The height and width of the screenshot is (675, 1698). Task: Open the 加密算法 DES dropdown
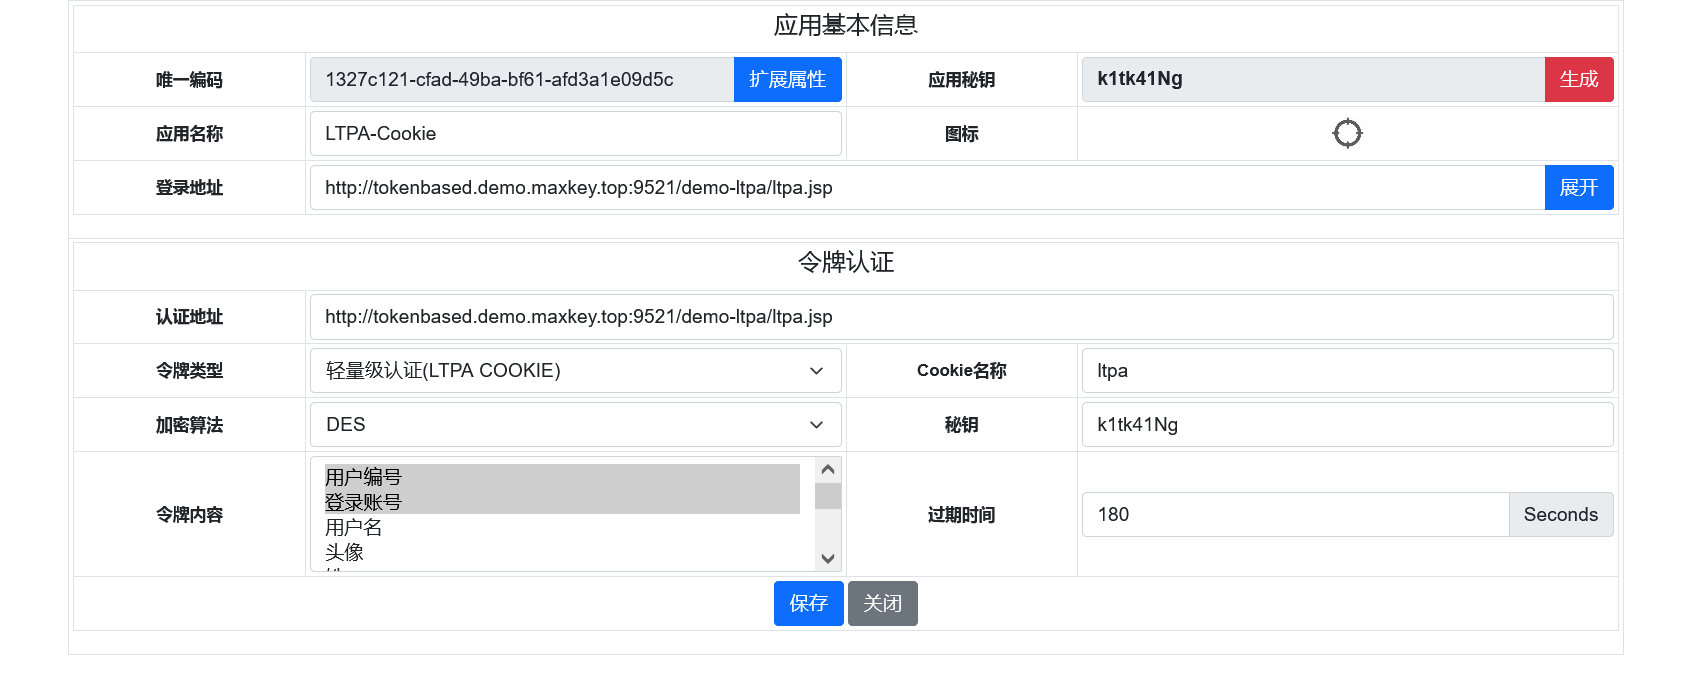575,425
